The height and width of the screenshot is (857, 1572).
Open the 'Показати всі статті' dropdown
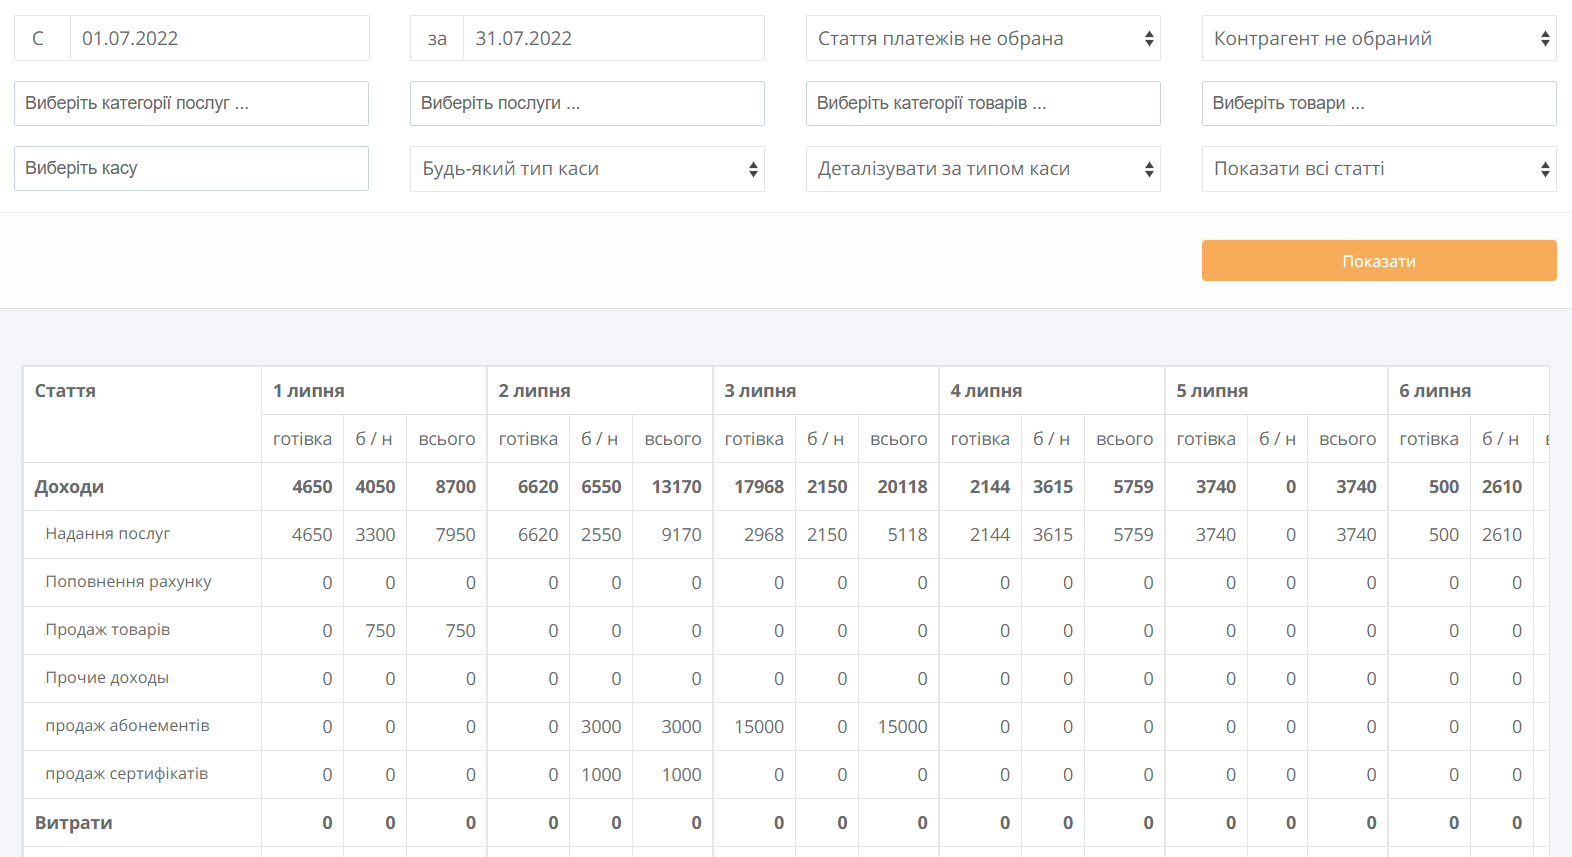click(x=1378, y=169)
